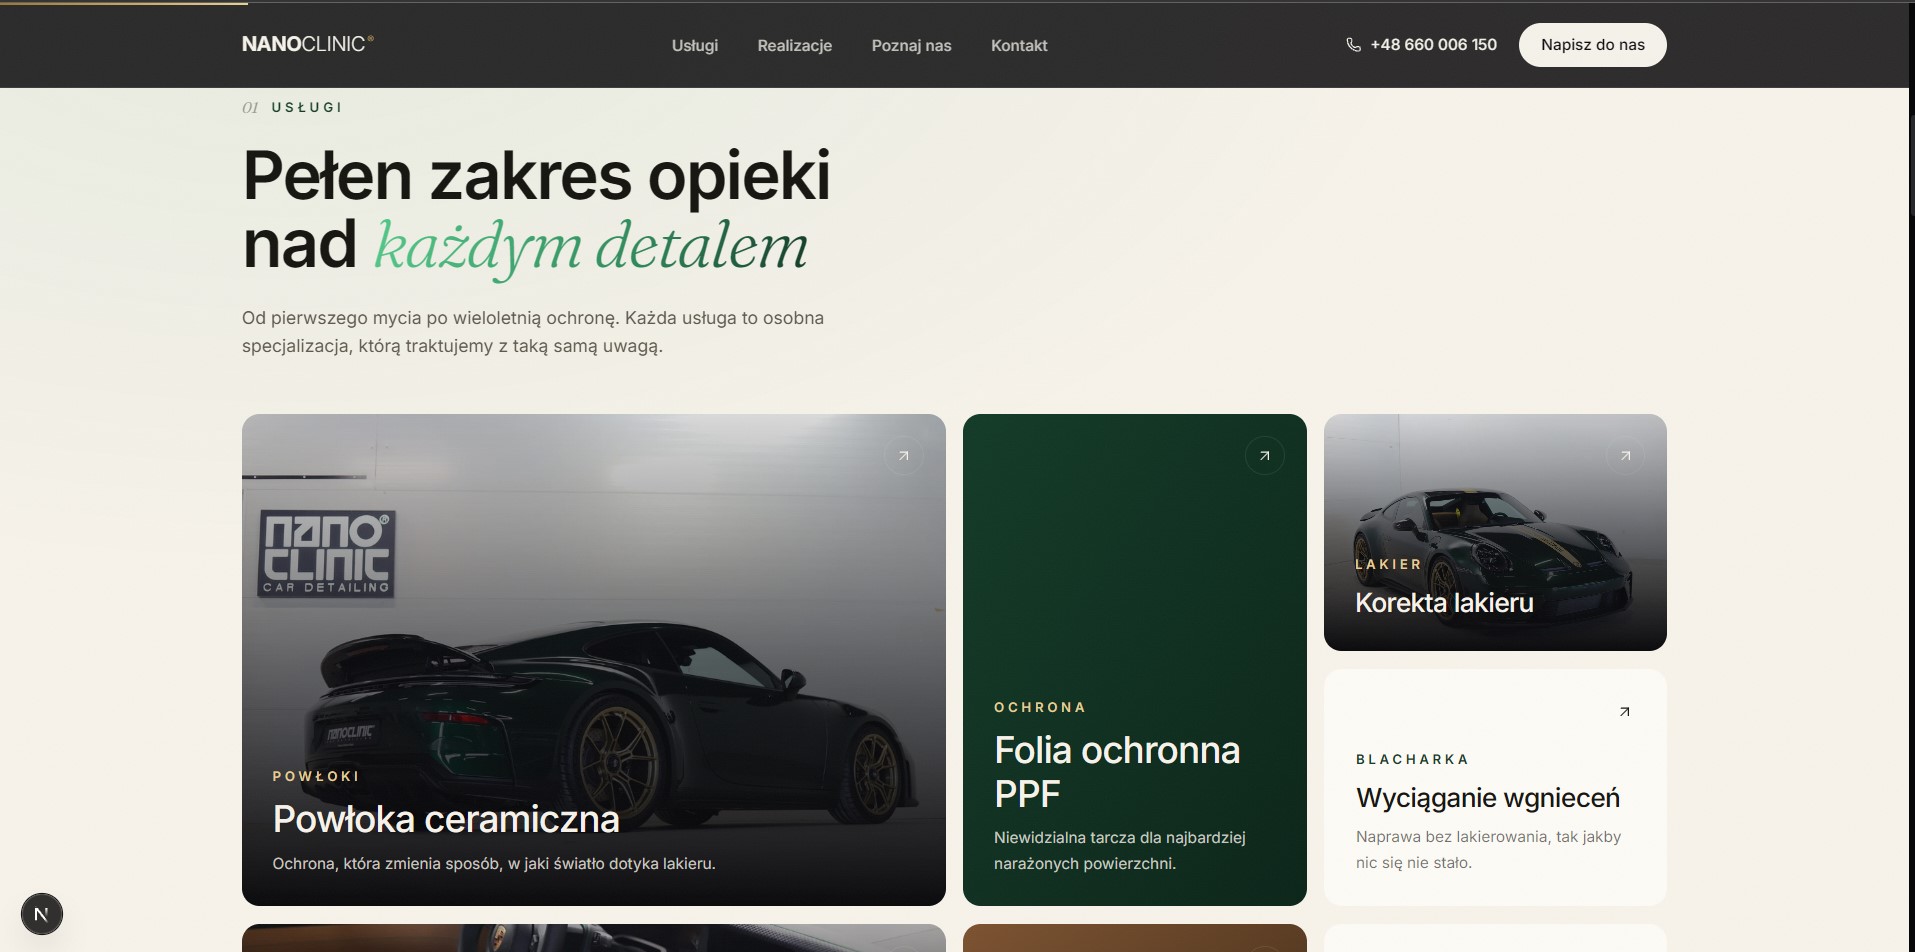Open the Folia ochronna PPF service title
Viewport: 1915px width, 952px height.
pos(1117,771)
